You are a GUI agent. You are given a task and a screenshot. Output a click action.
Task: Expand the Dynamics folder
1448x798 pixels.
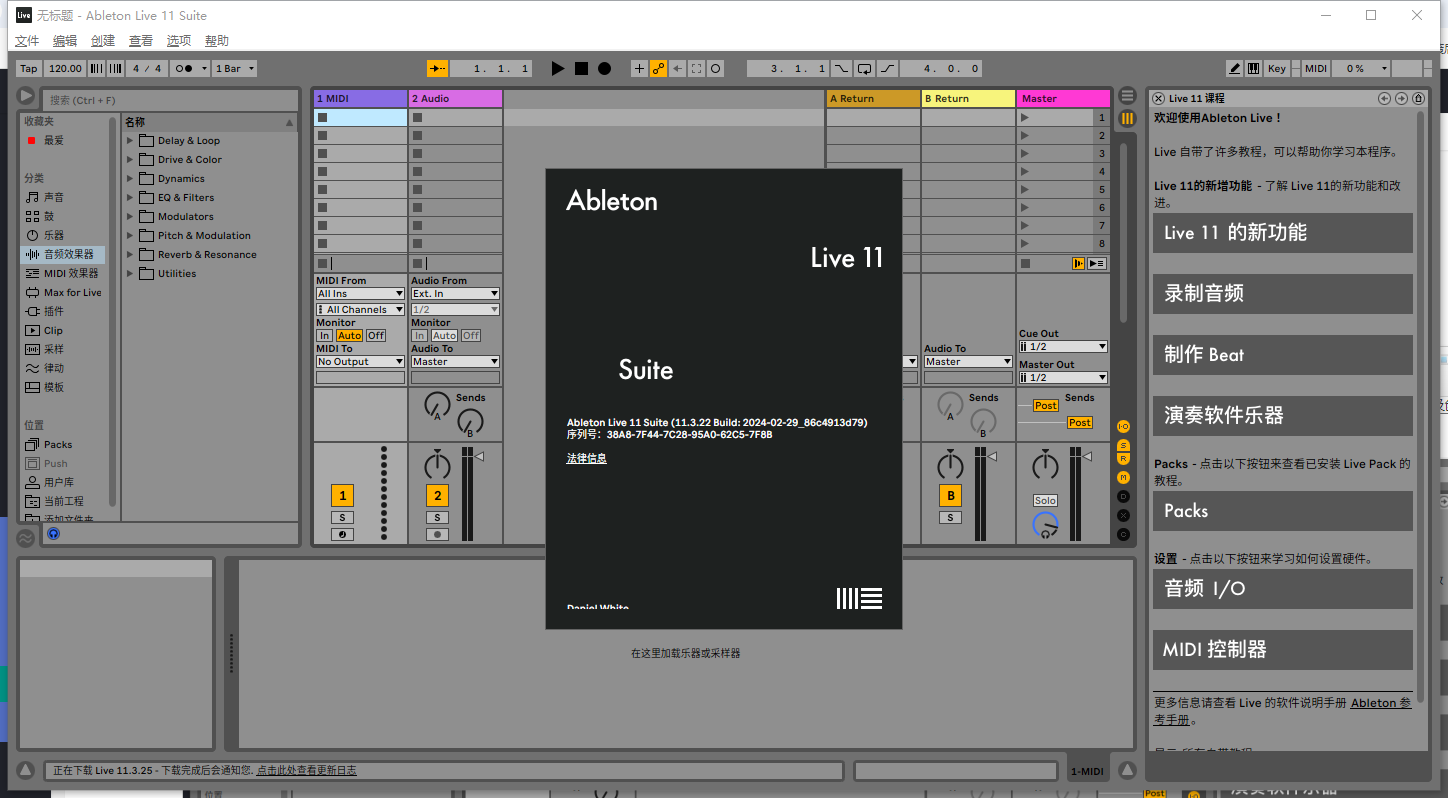pos(130,179)
